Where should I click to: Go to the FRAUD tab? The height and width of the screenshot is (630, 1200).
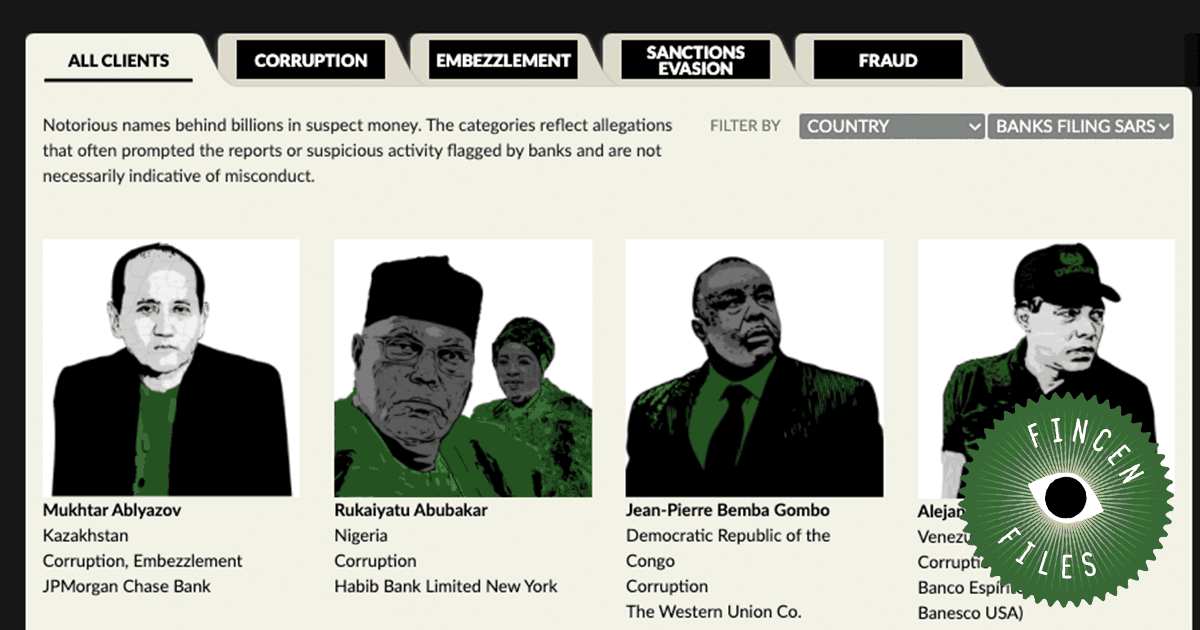[x=888, y=60]
